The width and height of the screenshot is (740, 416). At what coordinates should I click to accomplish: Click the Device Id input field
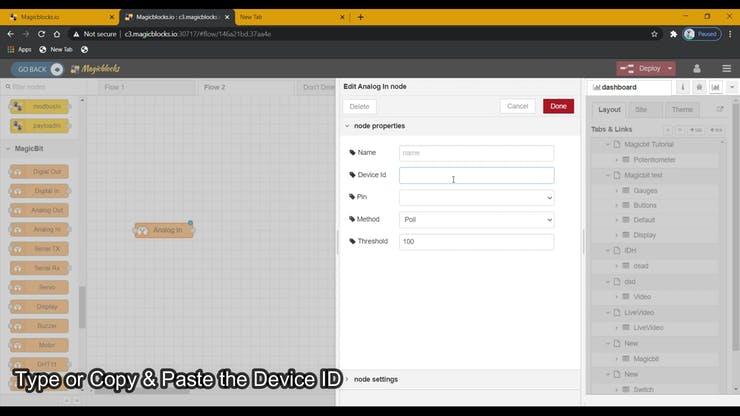476,175
